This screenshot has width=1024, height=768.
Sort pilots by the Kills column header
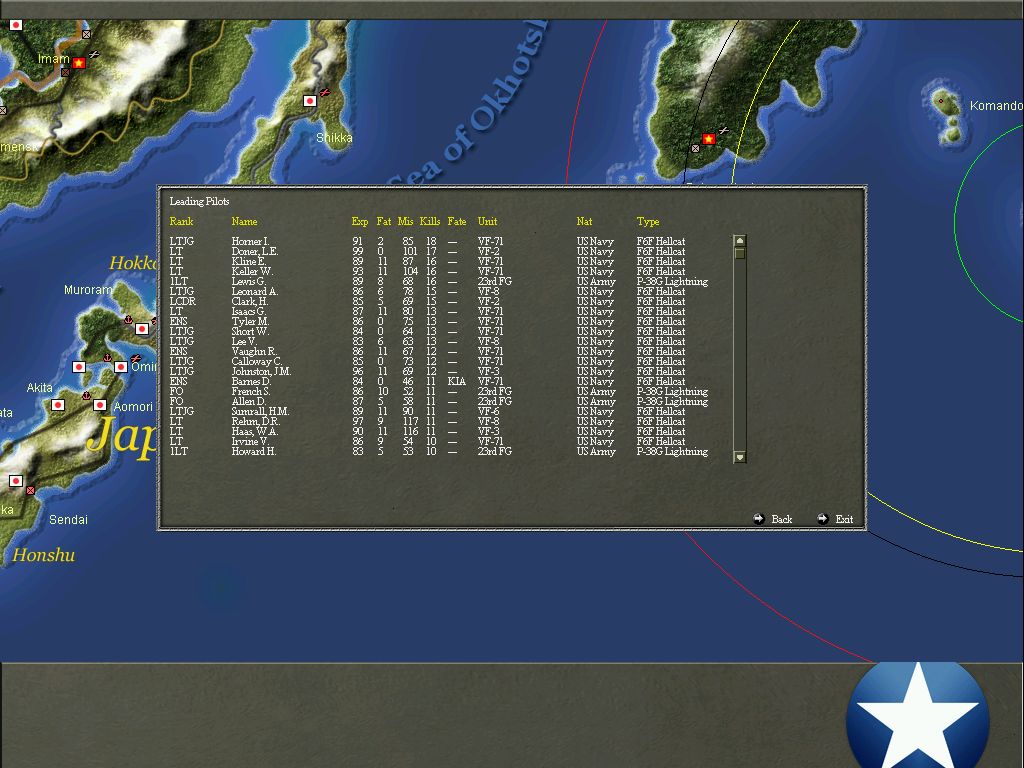(430, 221)
